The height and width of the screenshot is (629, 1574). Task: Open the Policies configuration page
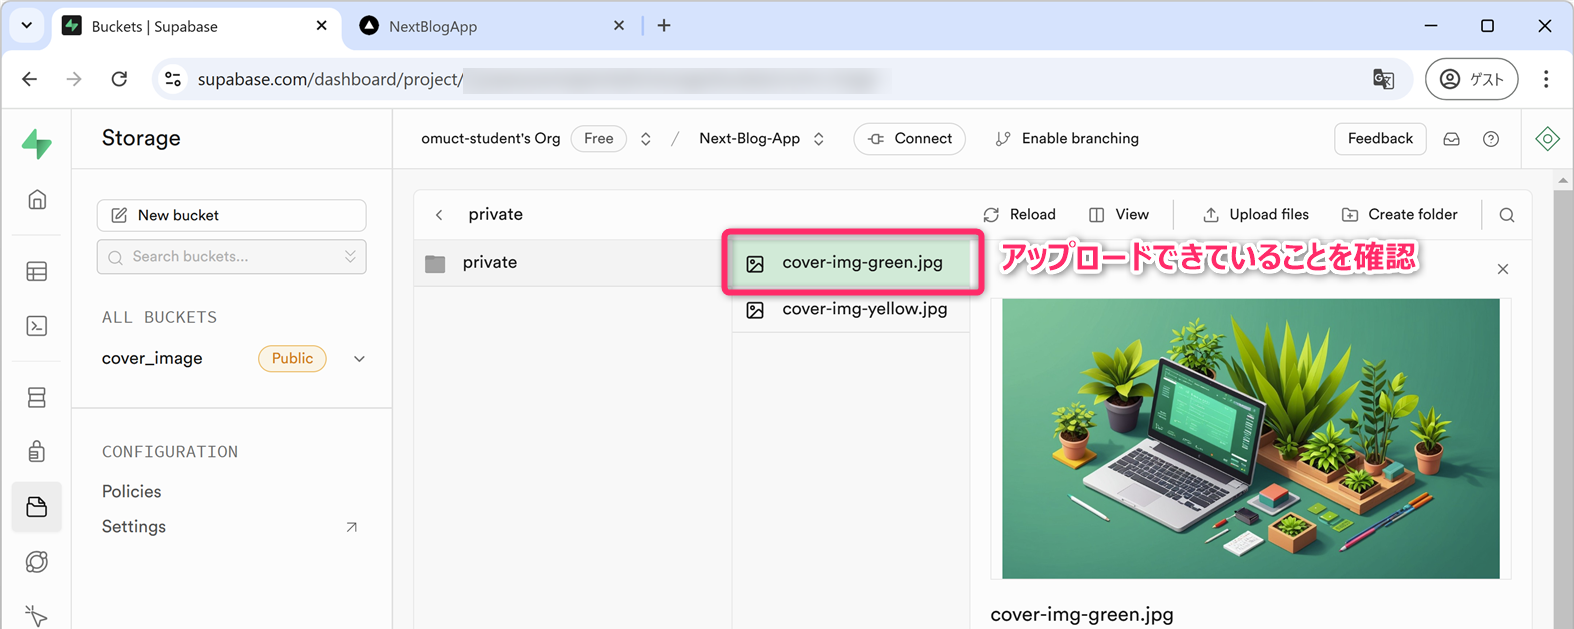point(131,491)
